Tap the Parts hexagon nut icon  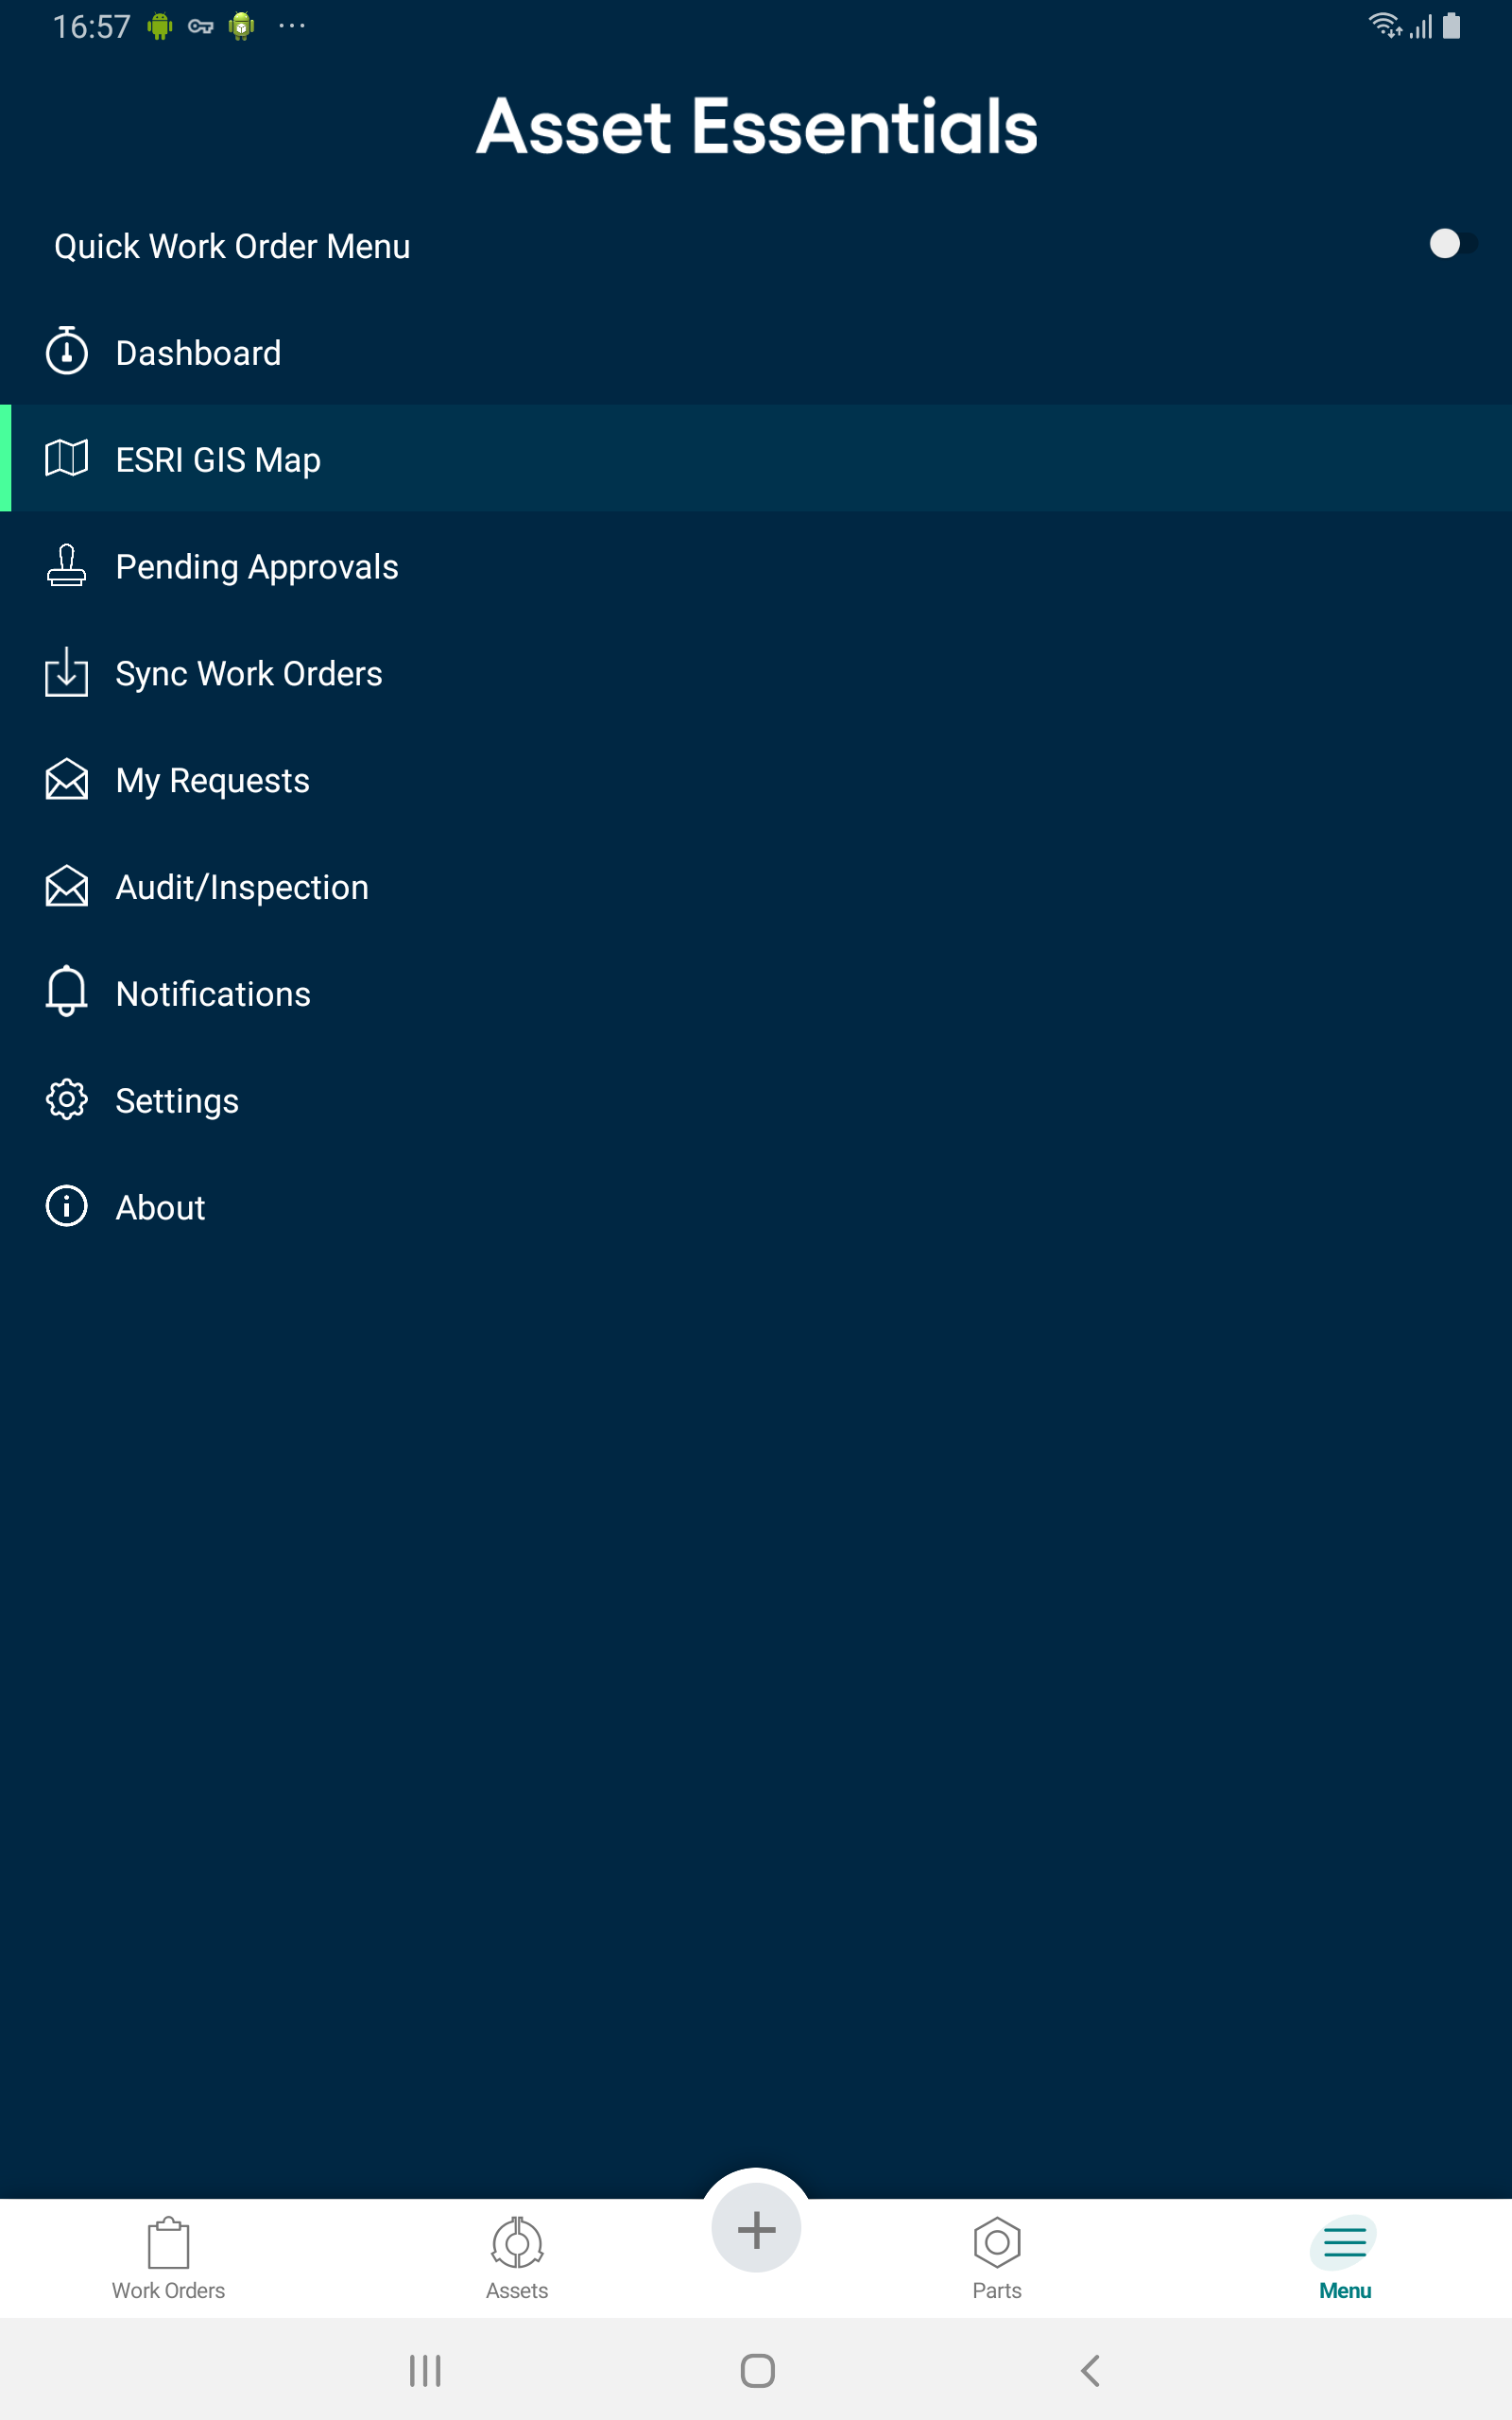tap(997, 2243)
